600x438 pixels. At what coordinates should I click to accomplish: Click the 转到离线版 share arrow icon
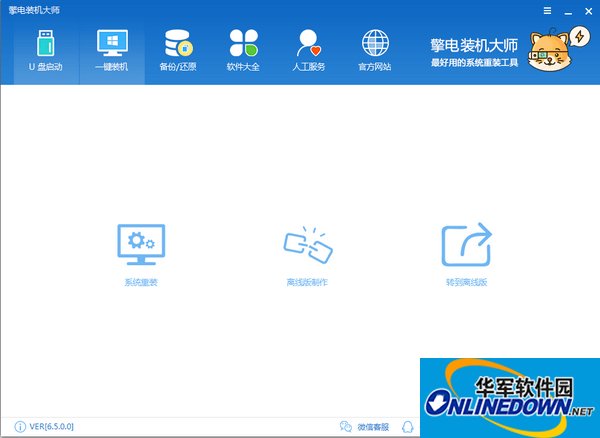point(466,244)
